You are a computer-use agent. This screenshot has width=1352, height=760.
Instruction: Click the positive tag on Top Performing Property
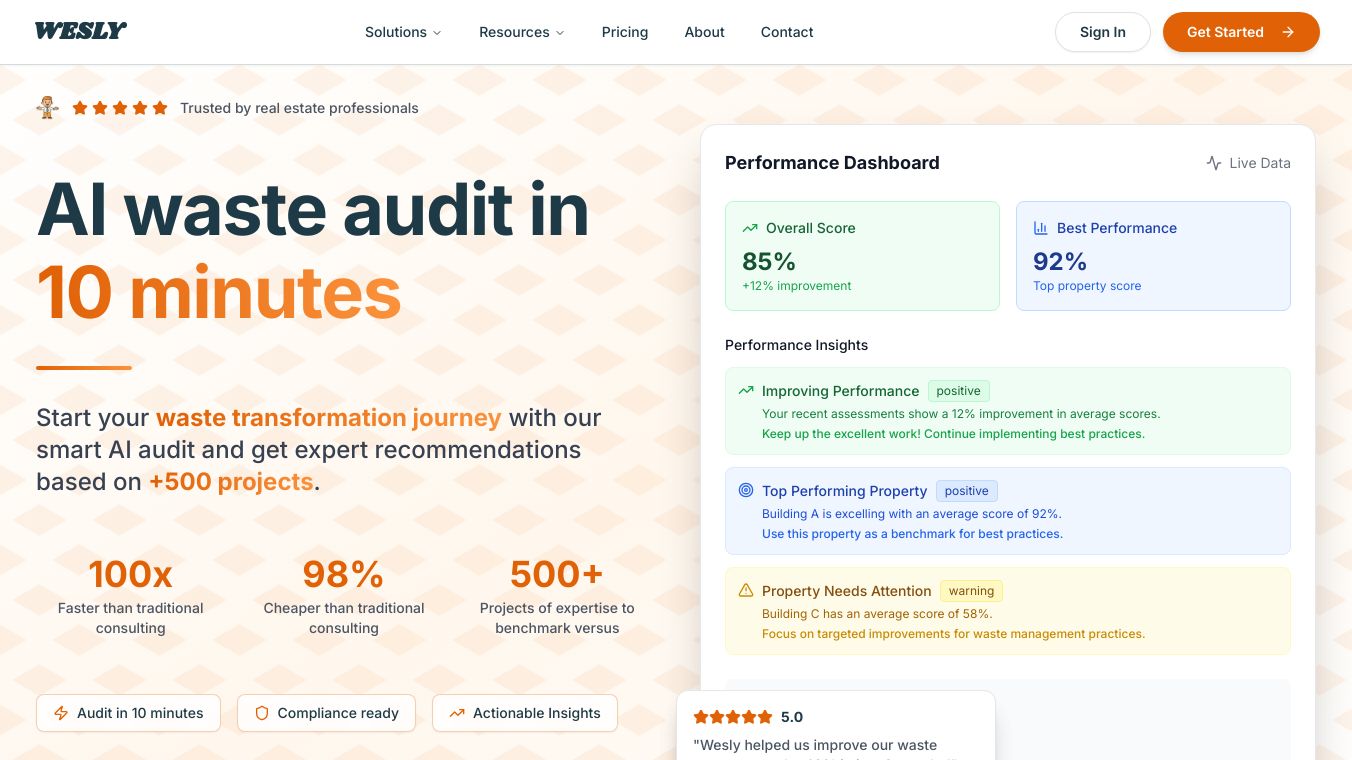[x=967, y=491]
